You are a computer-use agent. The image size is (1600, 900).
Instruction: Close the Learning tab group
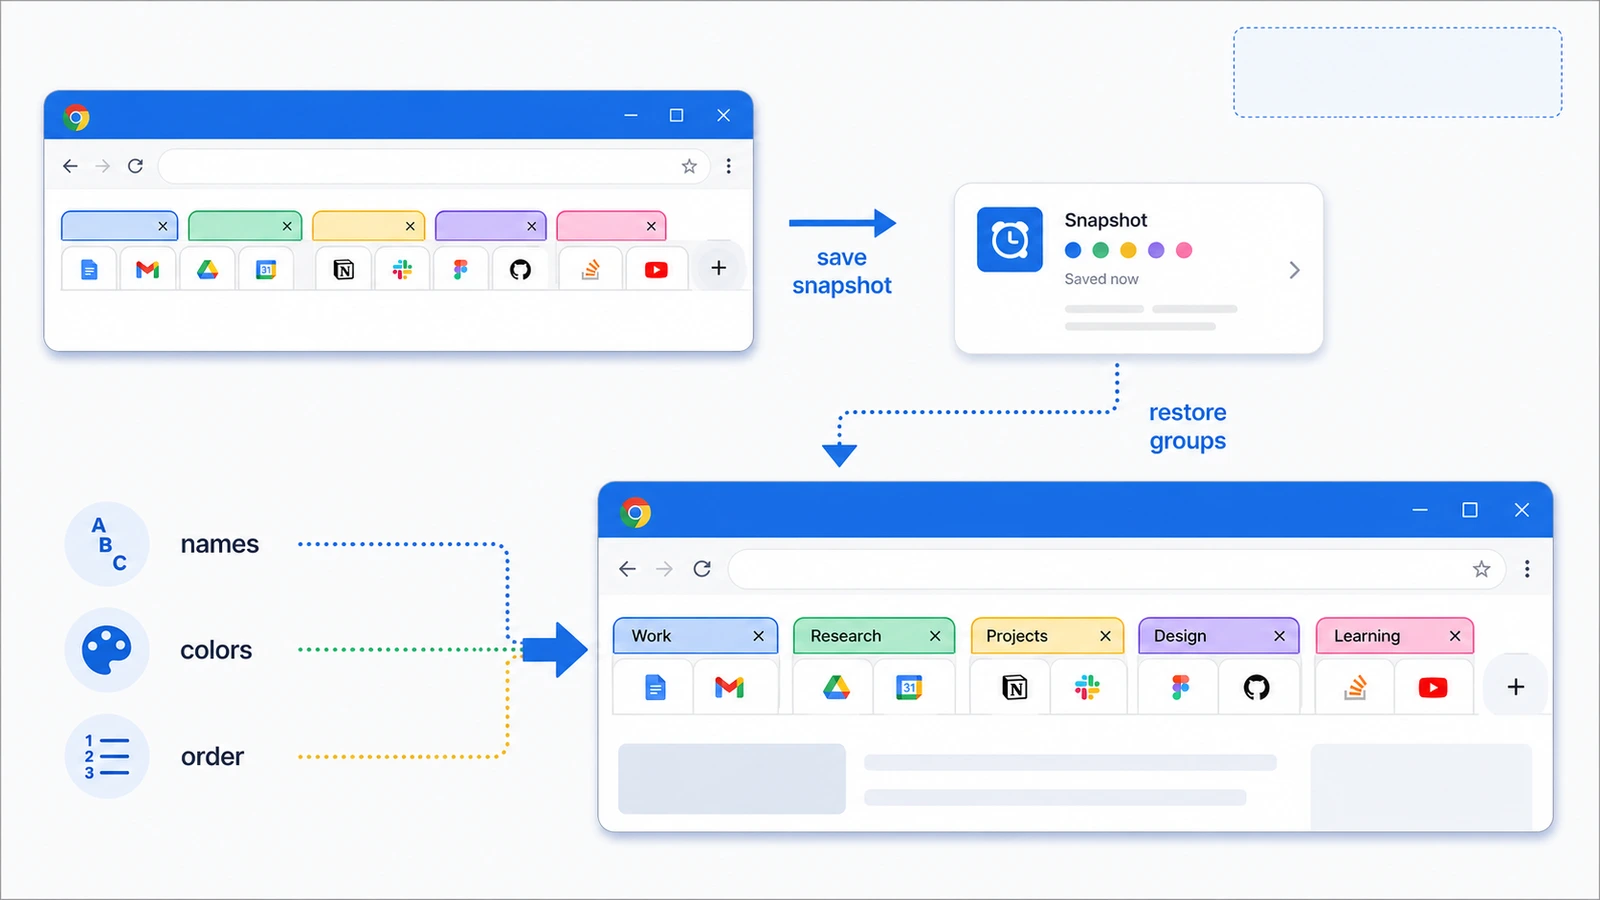coord(1455,636)
